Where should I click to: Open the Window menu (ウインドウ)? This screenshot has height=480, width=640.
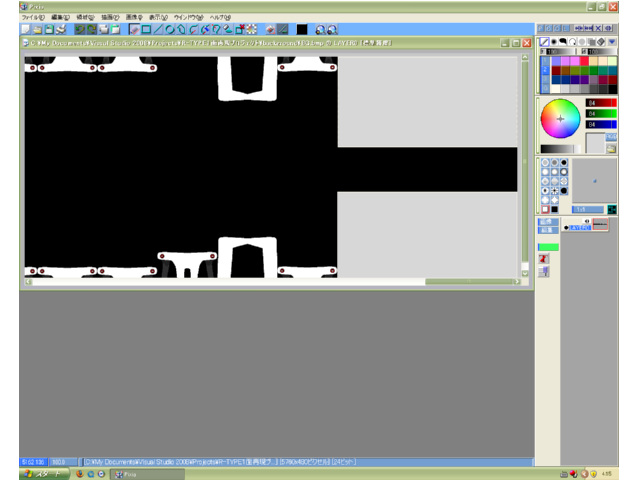(189, 18)
